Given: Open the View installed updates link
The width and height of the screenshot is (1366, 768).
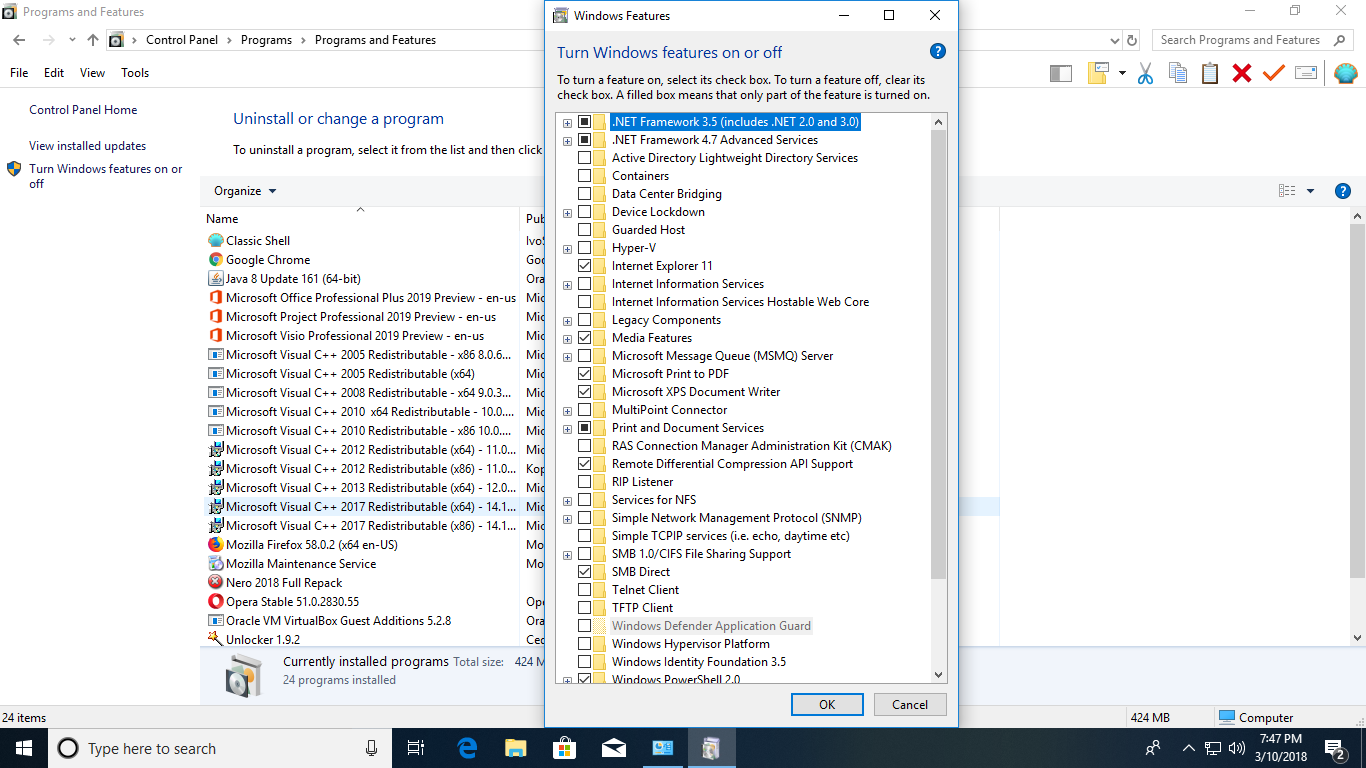Looking at the screenshot, I should click(x=87, y=146).
